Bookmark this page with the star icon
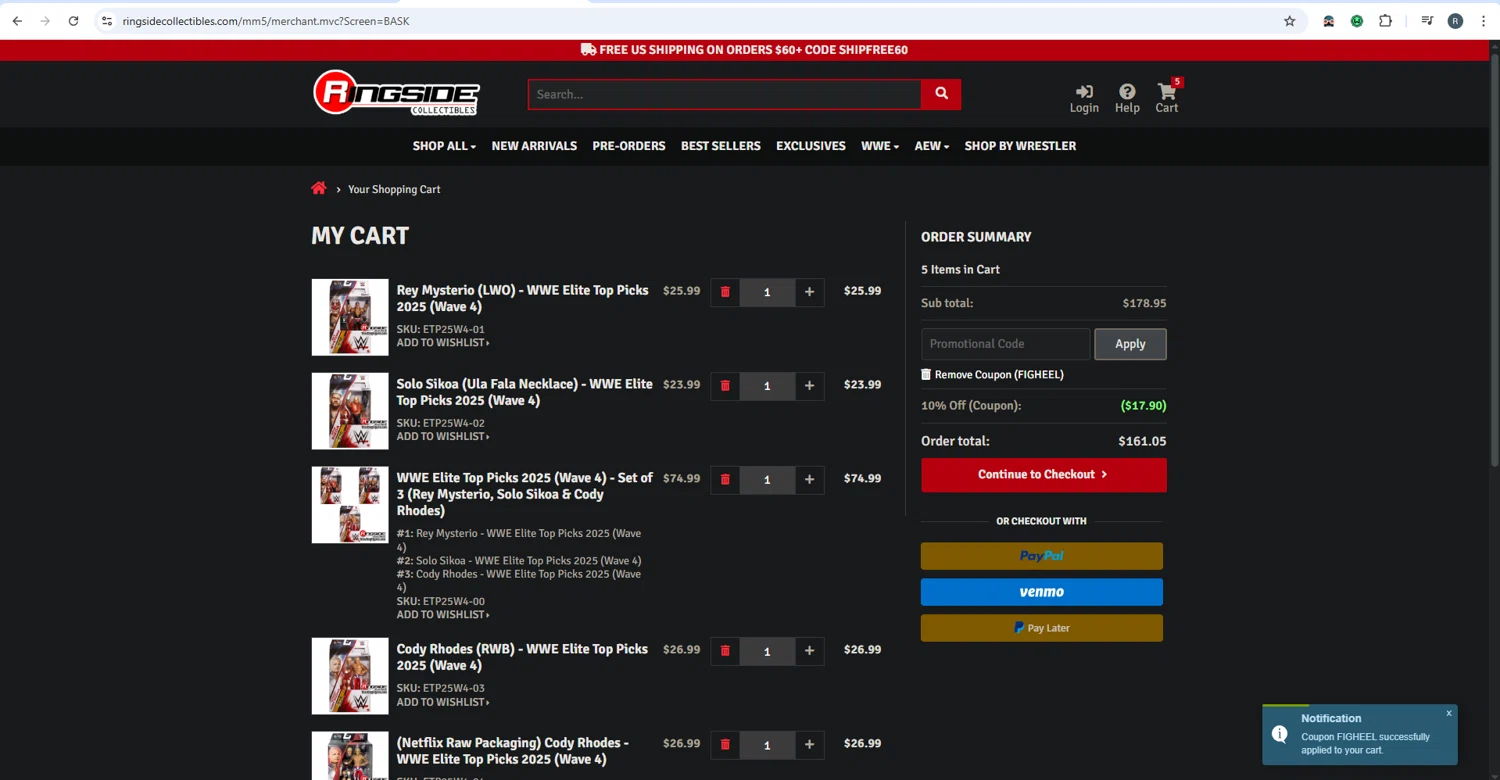 (1290, 21)
